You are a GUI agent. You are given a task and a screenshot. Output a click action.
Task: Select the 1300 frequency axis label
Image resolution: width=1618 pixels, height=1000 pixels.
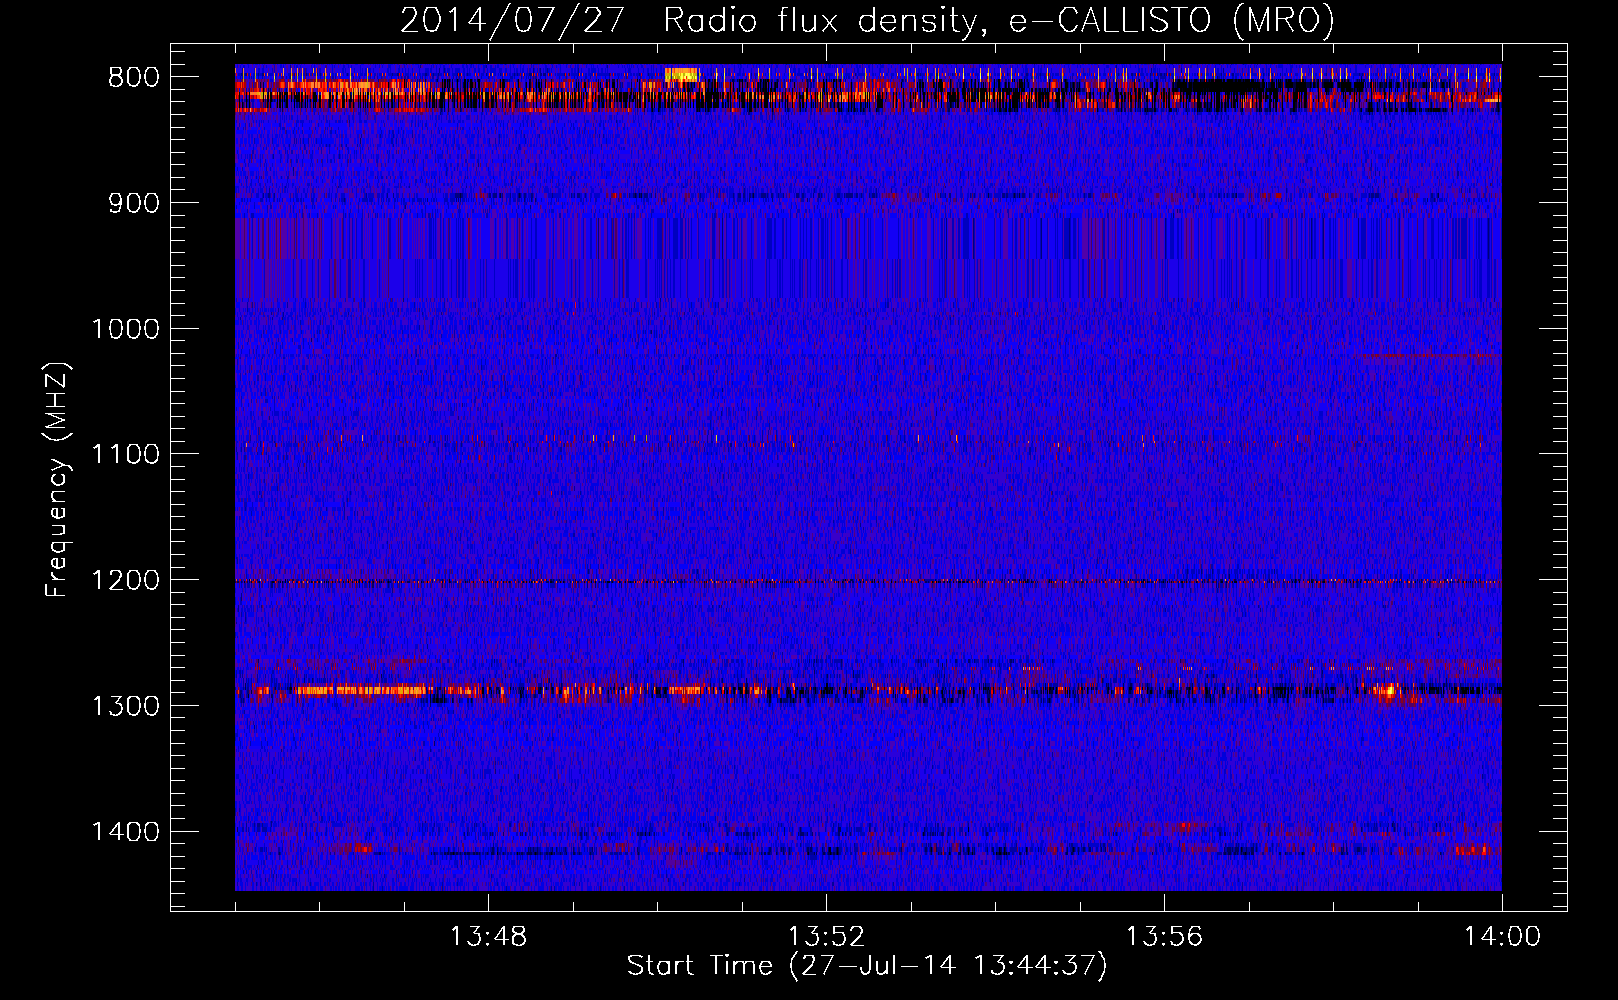point(125,706)
